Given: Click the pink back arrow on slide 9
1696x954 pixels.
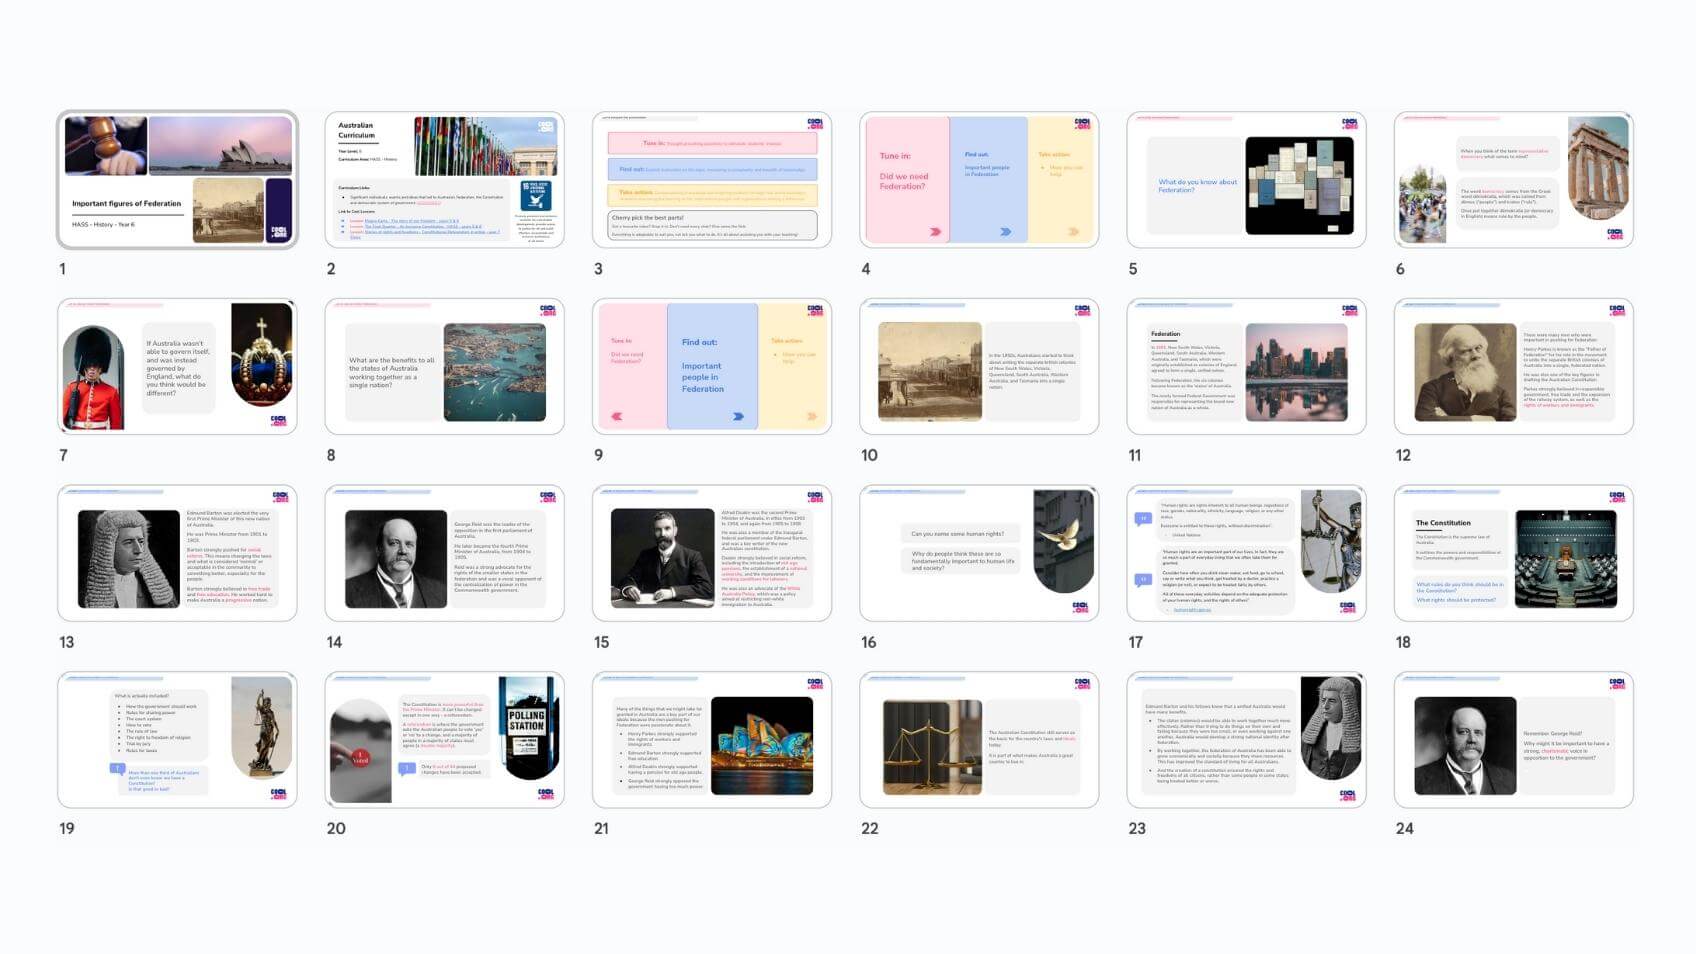Looking at the screenshot, I should [x=616, y=416].
